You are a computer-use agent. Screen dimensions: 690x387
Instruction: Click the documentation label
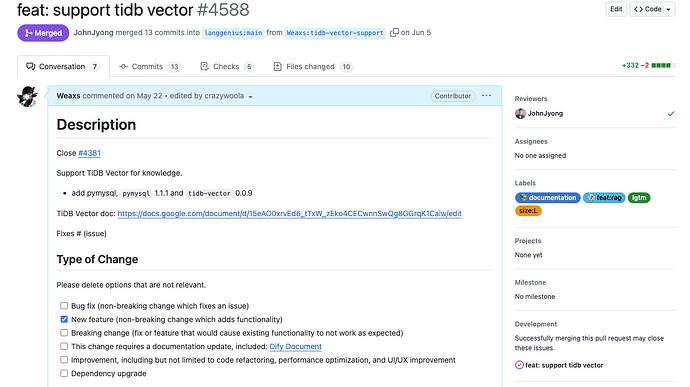pos(547,198)
